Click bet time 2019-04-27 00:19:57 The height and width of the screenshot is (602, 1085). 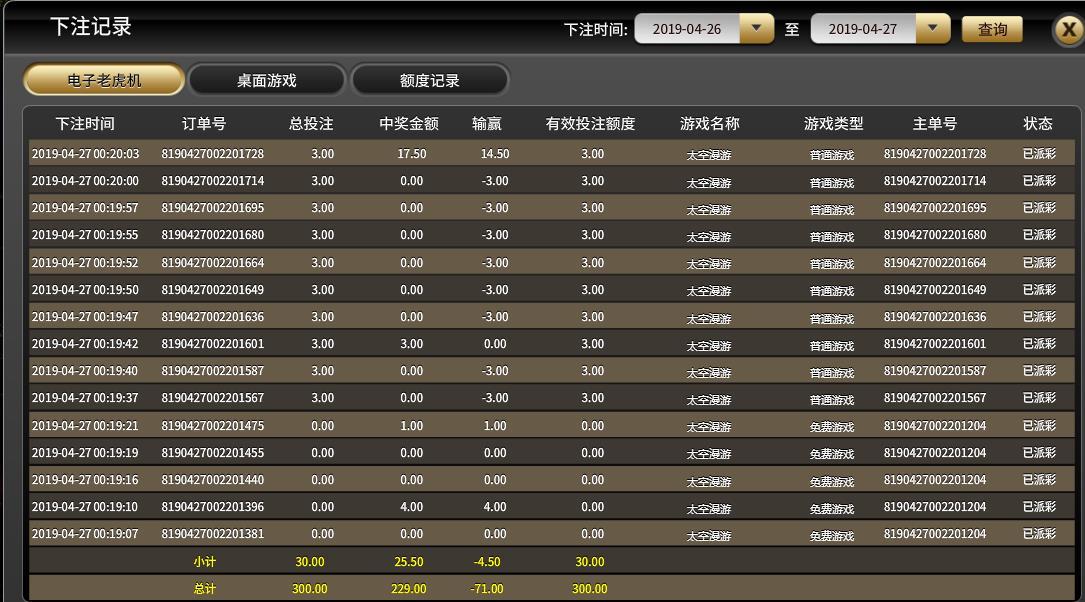(x=85, y=208)
